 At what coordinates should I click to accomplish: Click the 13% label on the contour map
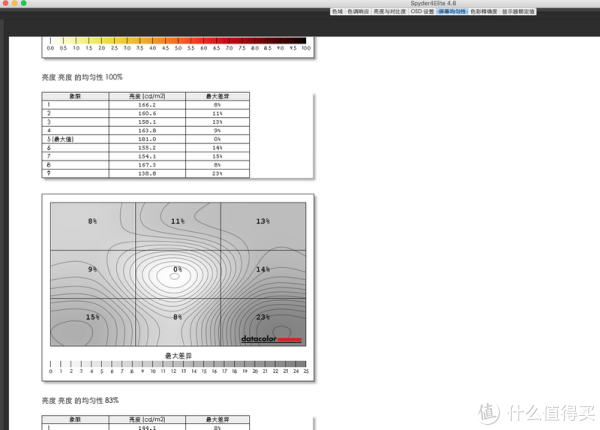[x=263, y=221]
